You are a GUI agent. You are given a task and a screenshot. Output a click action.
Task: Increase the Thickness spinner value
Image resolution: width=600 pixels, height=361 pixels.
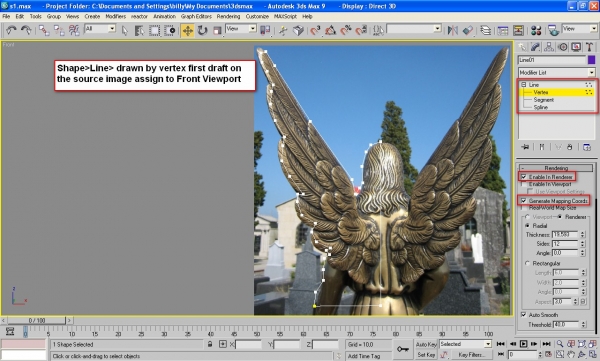(x=583, y=233)
